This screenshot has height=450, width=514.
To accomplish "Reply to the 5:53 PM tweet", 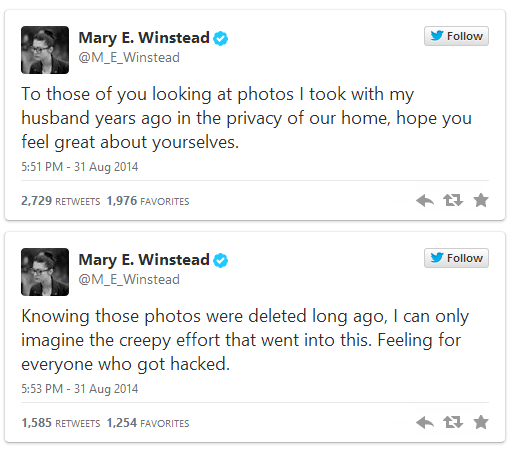I will pyautogui.click(x=425, y=422).
